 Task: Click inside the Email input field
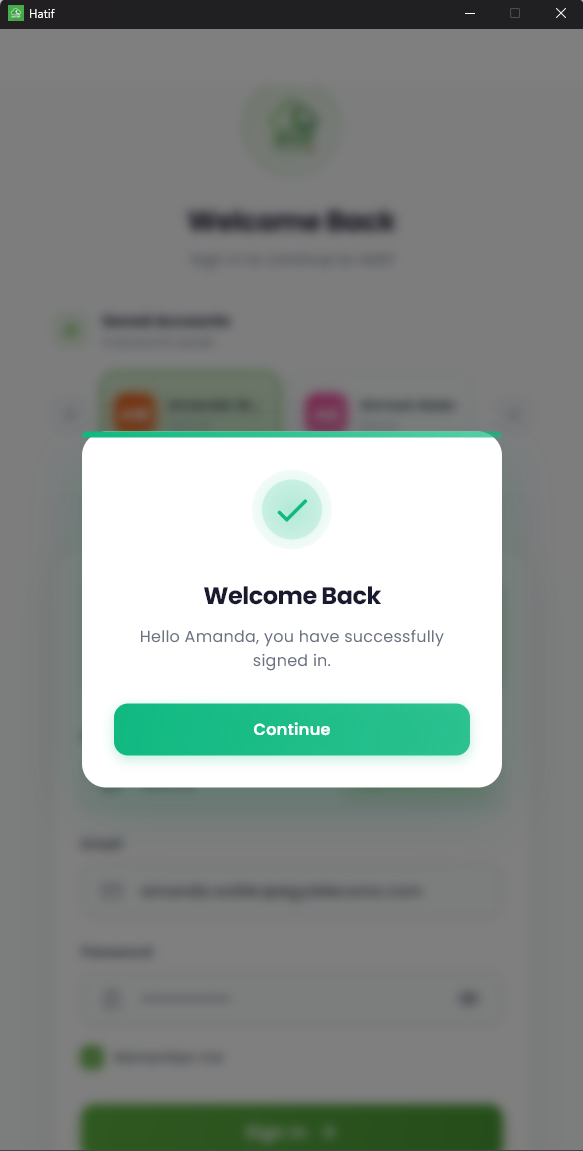click(x=291, y=890)
